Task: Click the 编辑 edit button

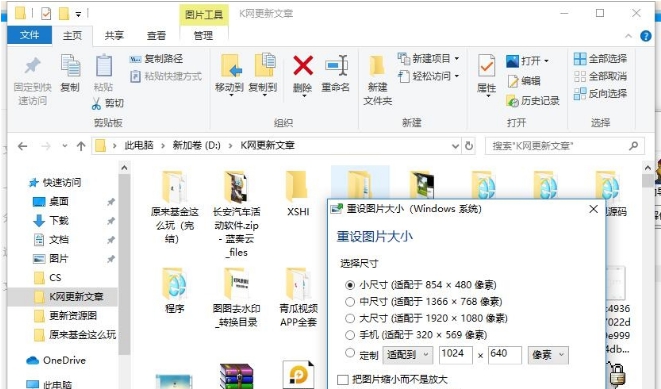Action: 524,81
